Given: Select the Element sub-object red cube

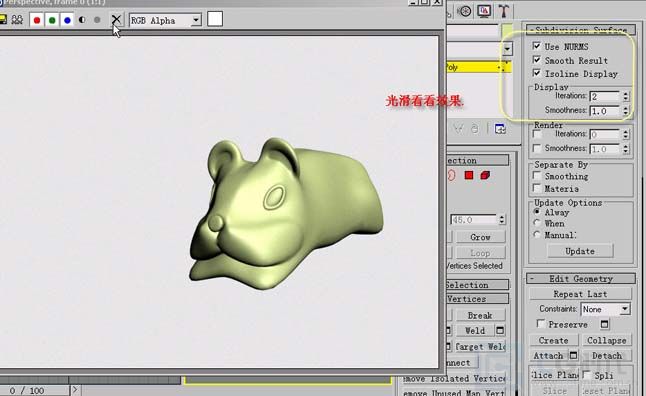Looking at the screenshot, I should click(x=485, y=175).
